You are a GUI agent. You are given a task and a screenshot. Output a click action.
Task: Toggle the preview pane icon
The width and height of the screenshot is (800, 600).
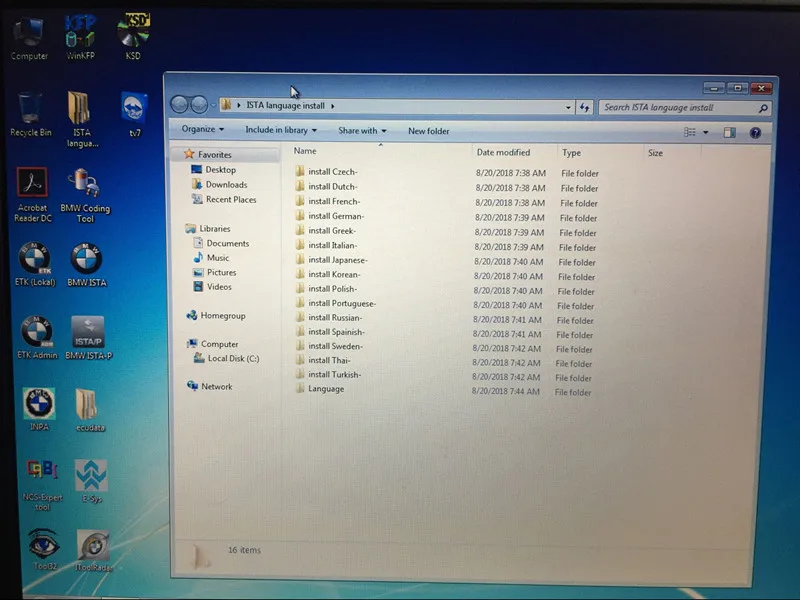pos(730,133)
